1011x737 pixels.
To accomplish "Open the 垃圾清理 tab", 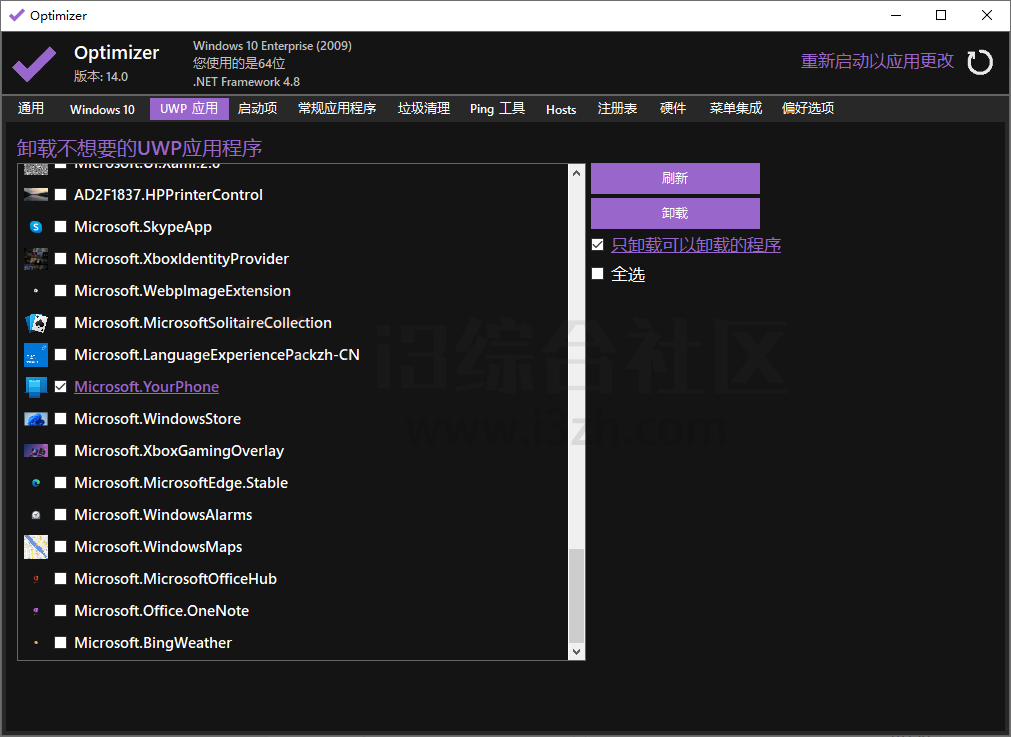I will pyautogui.click(x=424, y=108).
